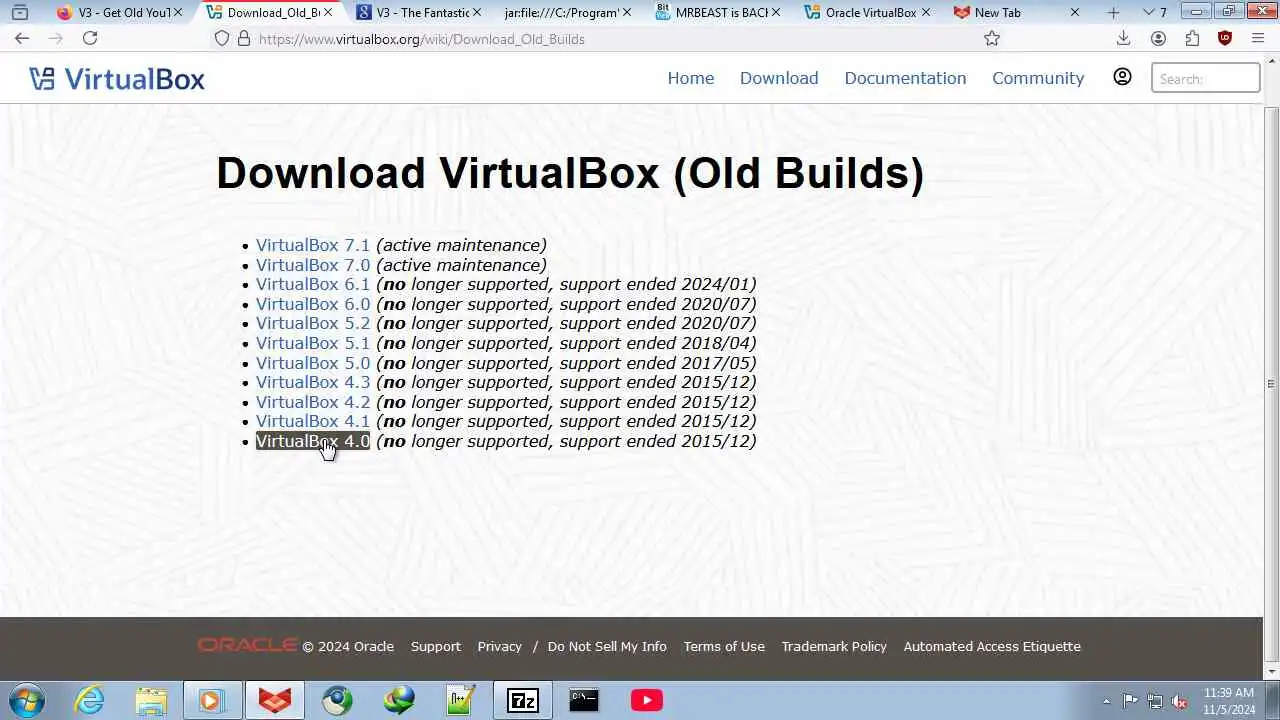Screen dimensions: 1280x720
Task: Open the VirtualBox 4.3 link
Action: point(313,382)
